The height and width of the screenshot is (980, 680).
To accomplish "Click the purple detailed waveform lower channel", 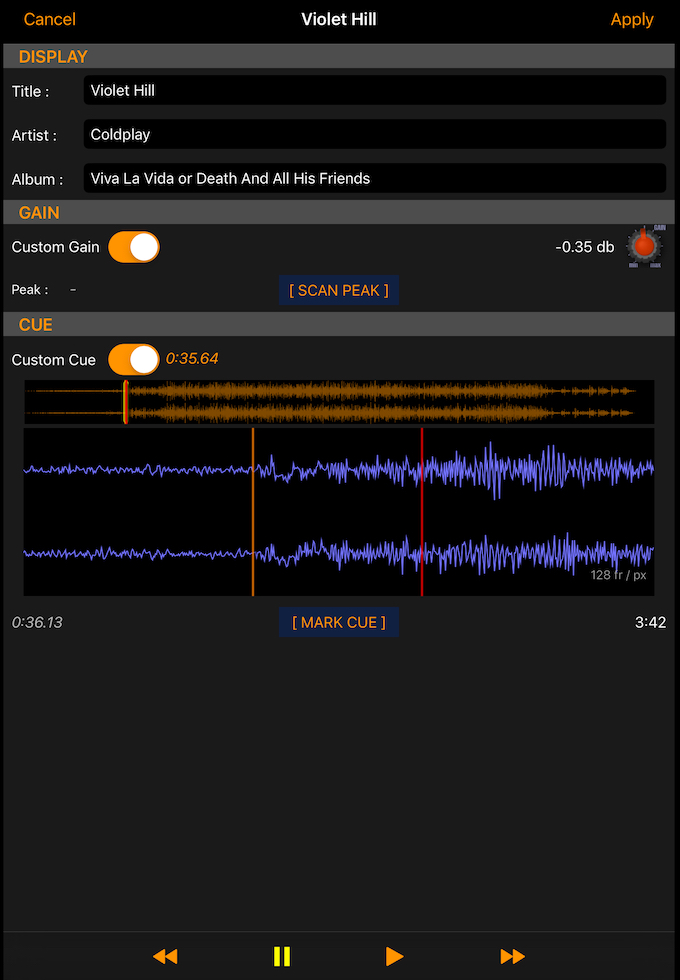I will [x=339, y=553].
